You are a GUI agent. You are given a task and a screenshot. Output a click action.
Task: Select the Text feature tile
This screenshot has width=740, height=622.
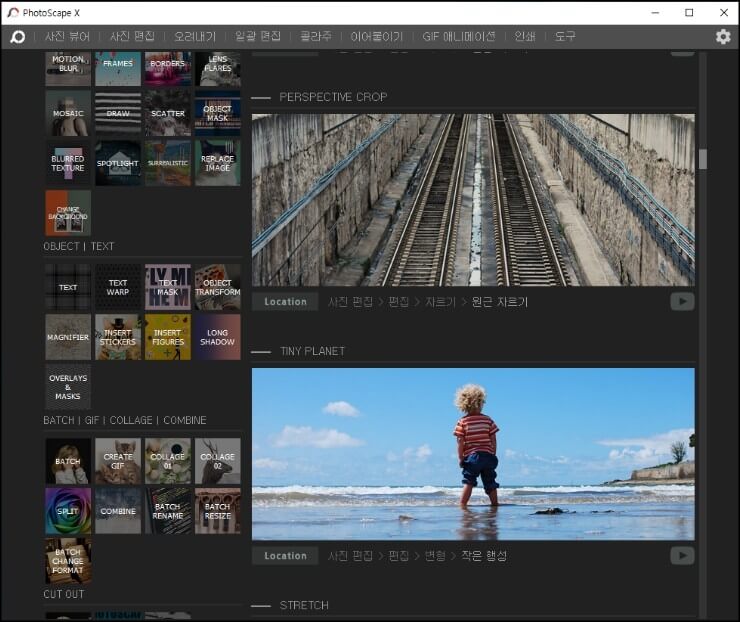pyautogui.click(x=68, y=287)
